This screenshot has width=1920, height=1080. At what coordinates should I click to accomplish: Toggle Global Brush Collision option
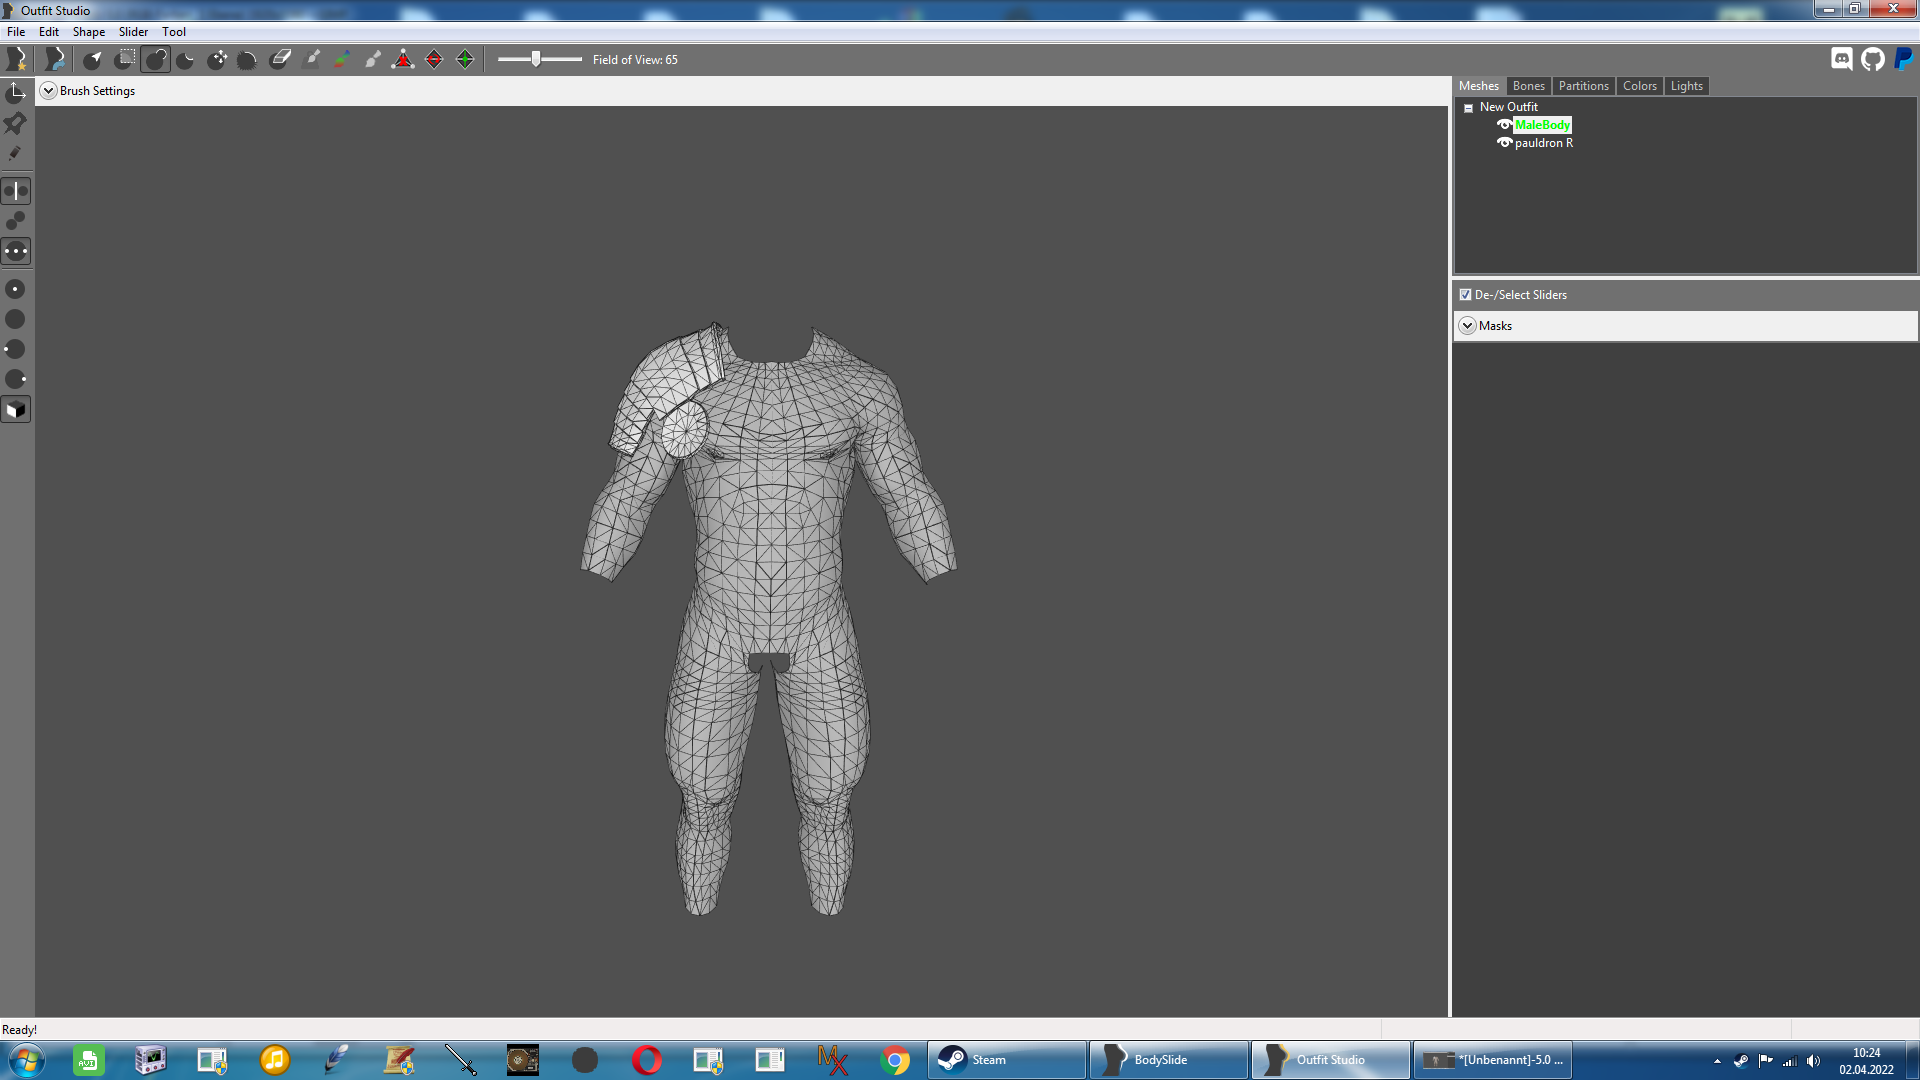(x=16, y=251)
